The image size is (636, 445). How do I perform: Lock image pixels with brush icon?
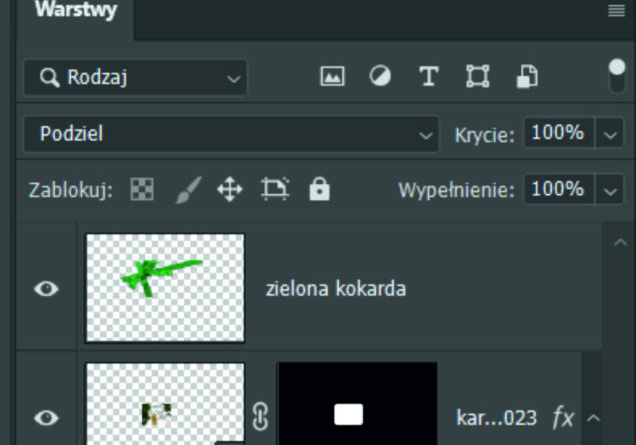[x=188, y=189]
